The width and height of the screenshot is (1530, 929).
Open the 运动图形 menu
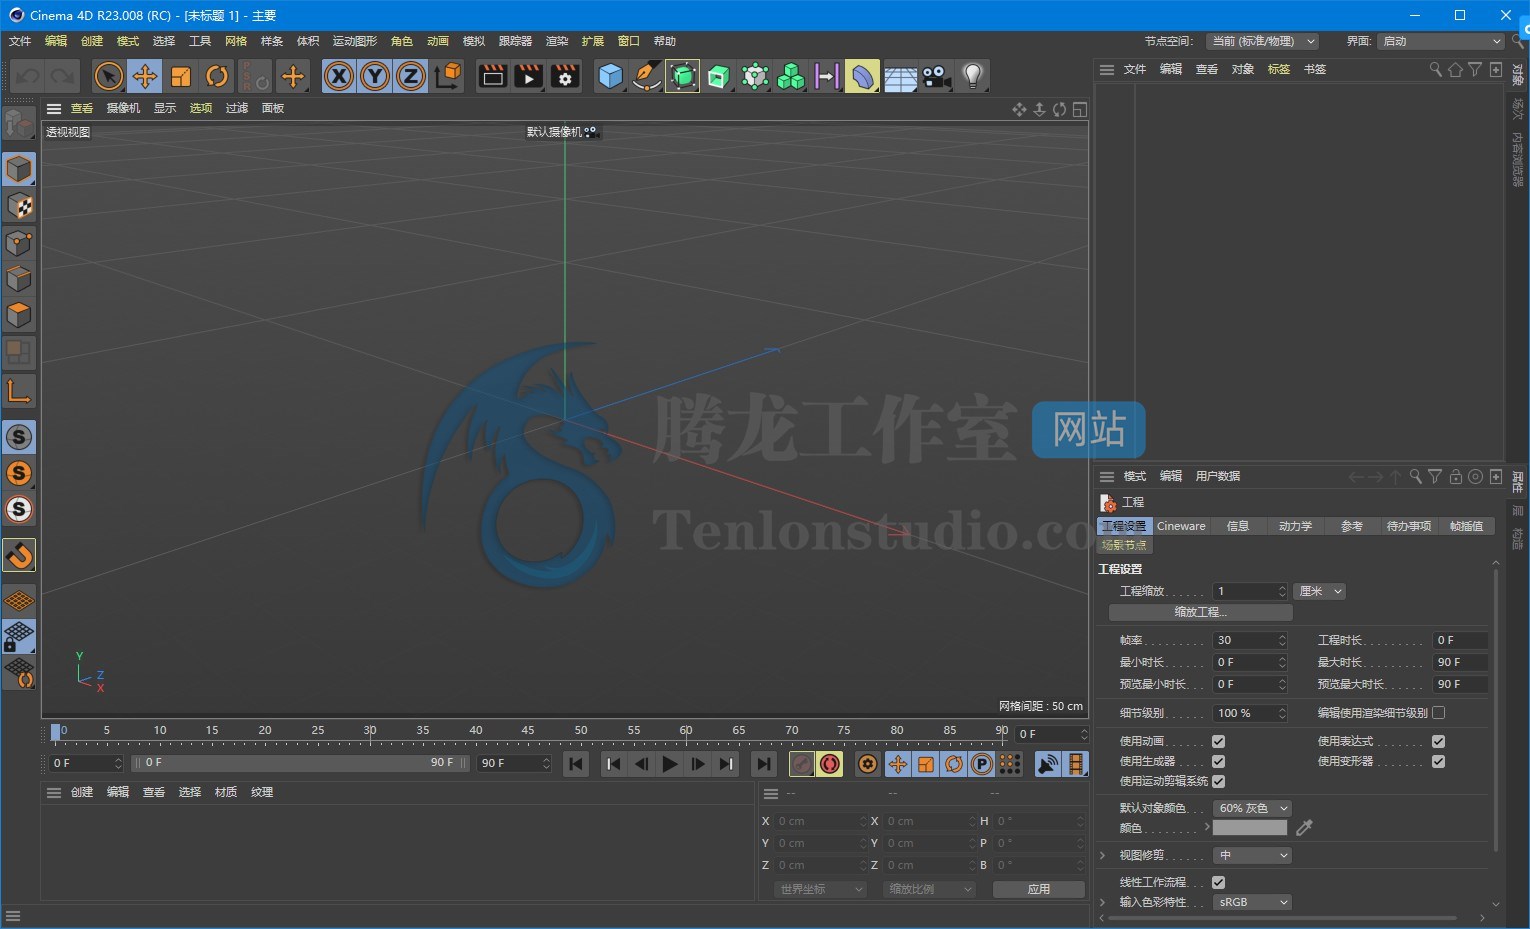click(355, 41)
